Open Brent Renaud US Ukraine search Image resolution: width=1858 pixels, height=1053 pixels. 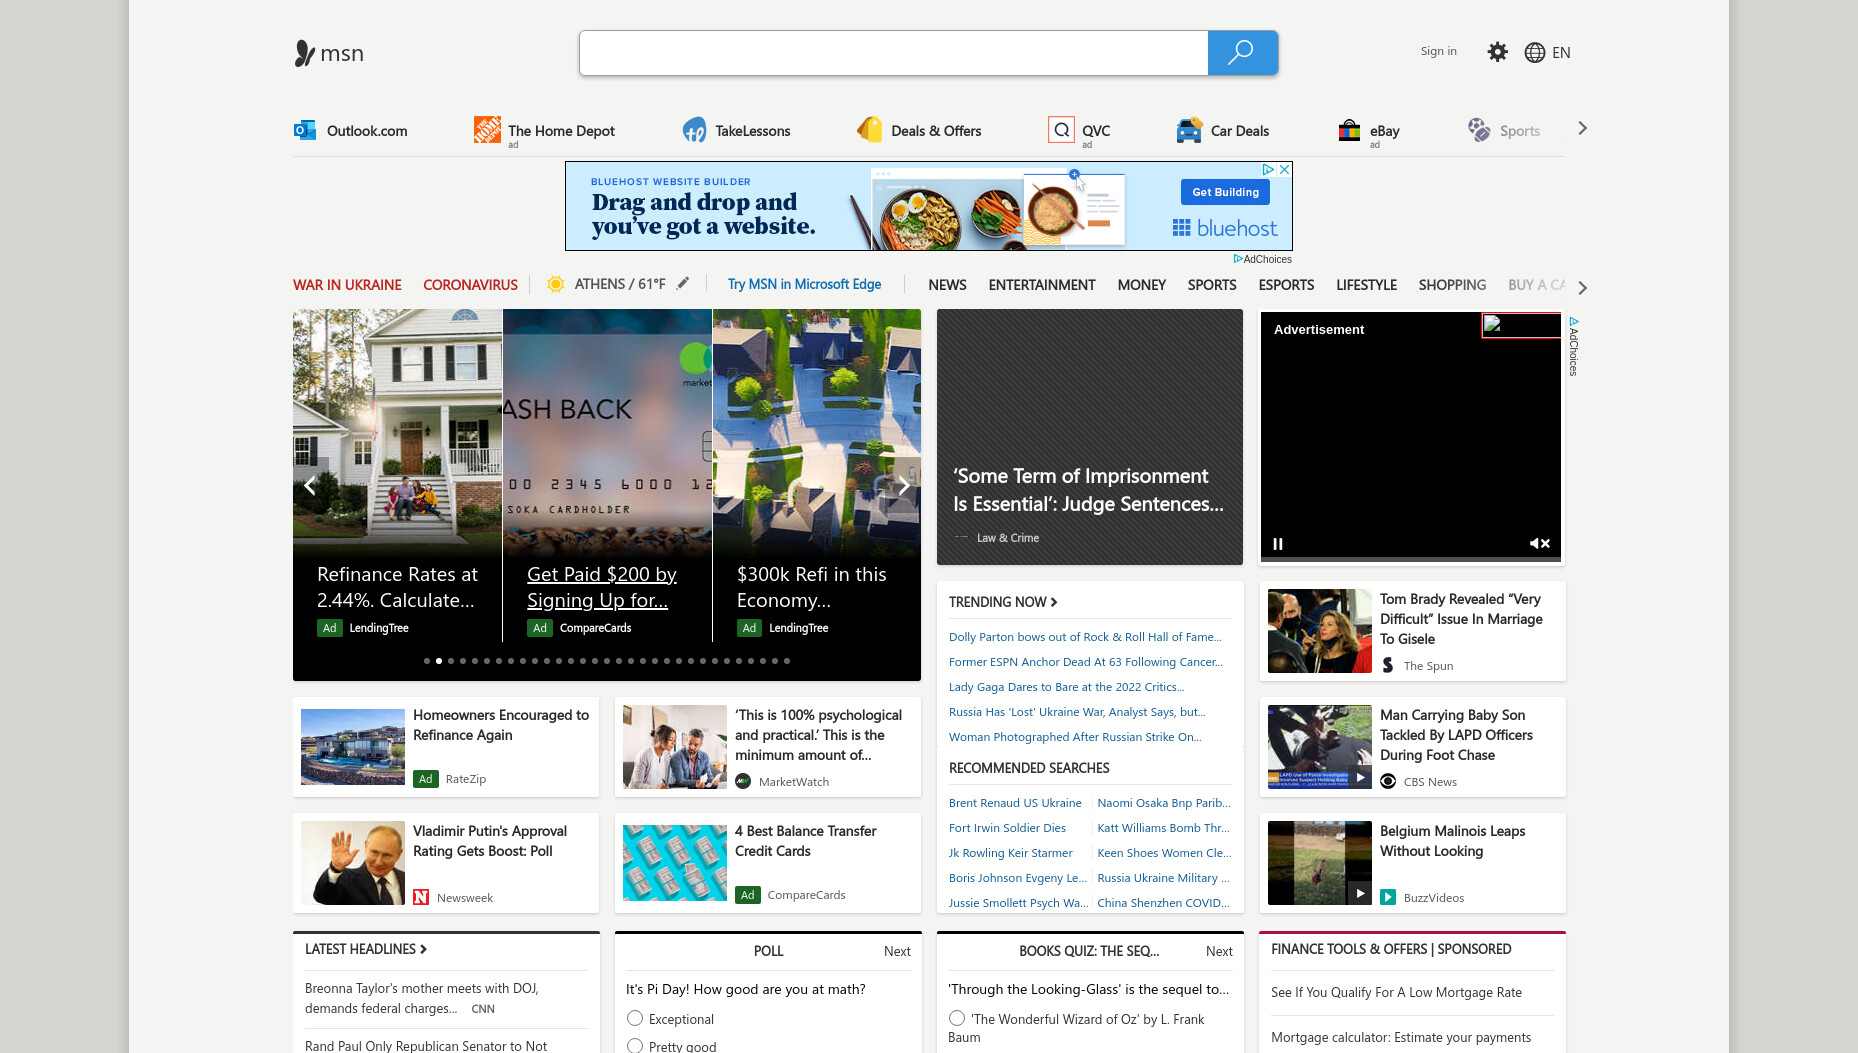(1015, 803)
